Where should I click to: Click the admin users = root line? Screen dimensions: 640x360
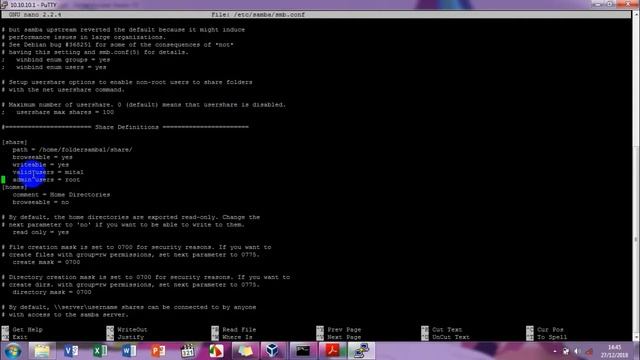(x=46, y=180)
